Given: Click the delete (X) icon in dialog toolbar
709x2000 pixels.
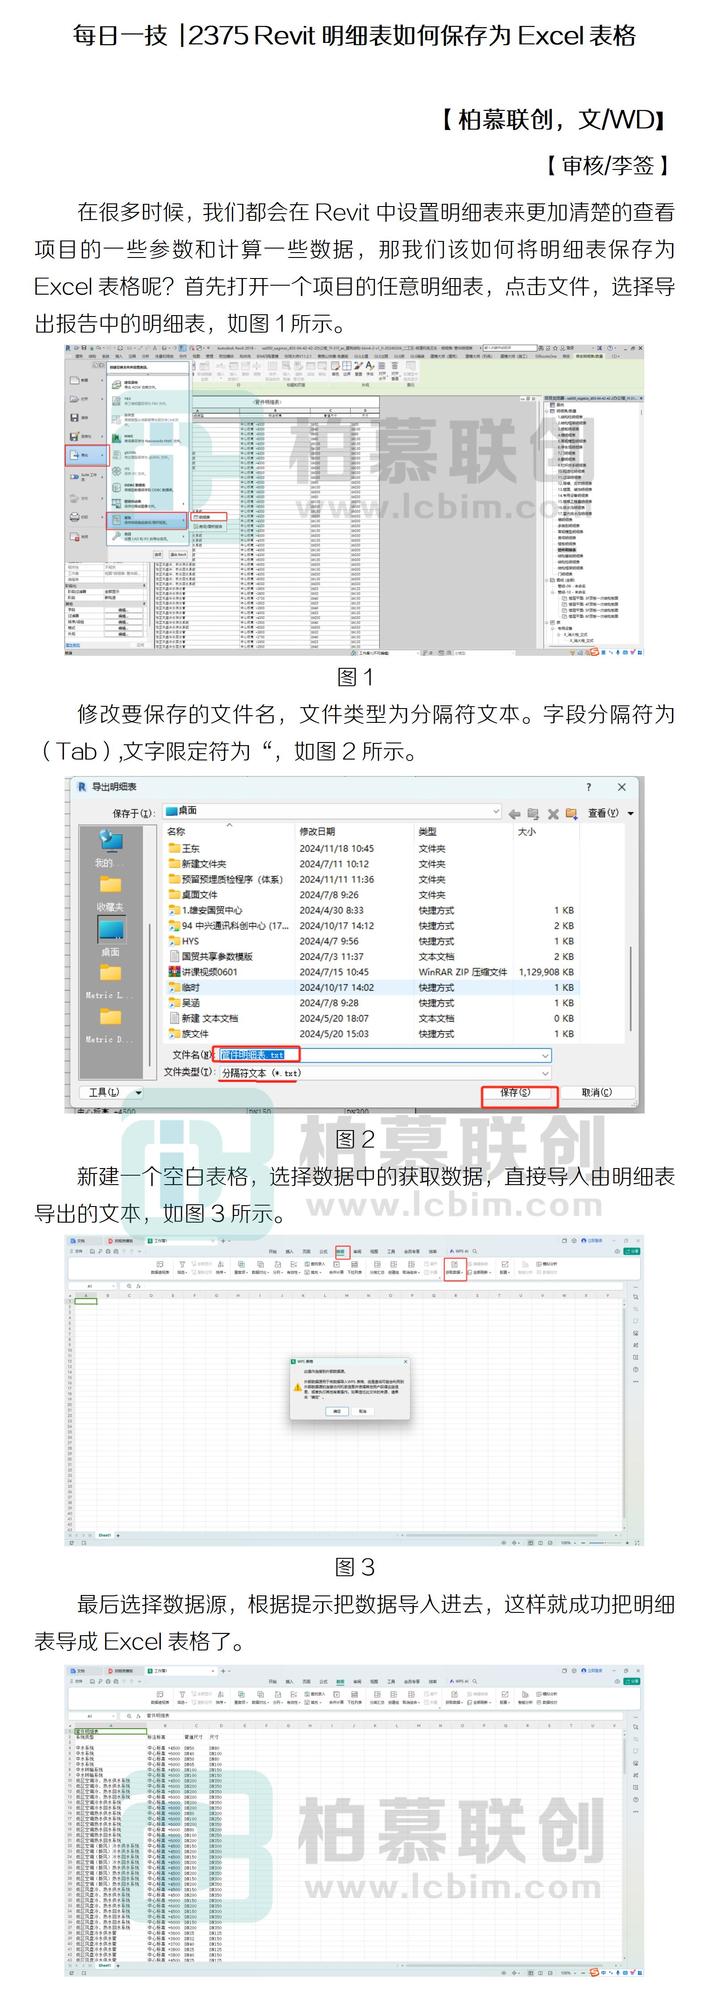Looking at the screenshot, I should (x=552, y=814).
